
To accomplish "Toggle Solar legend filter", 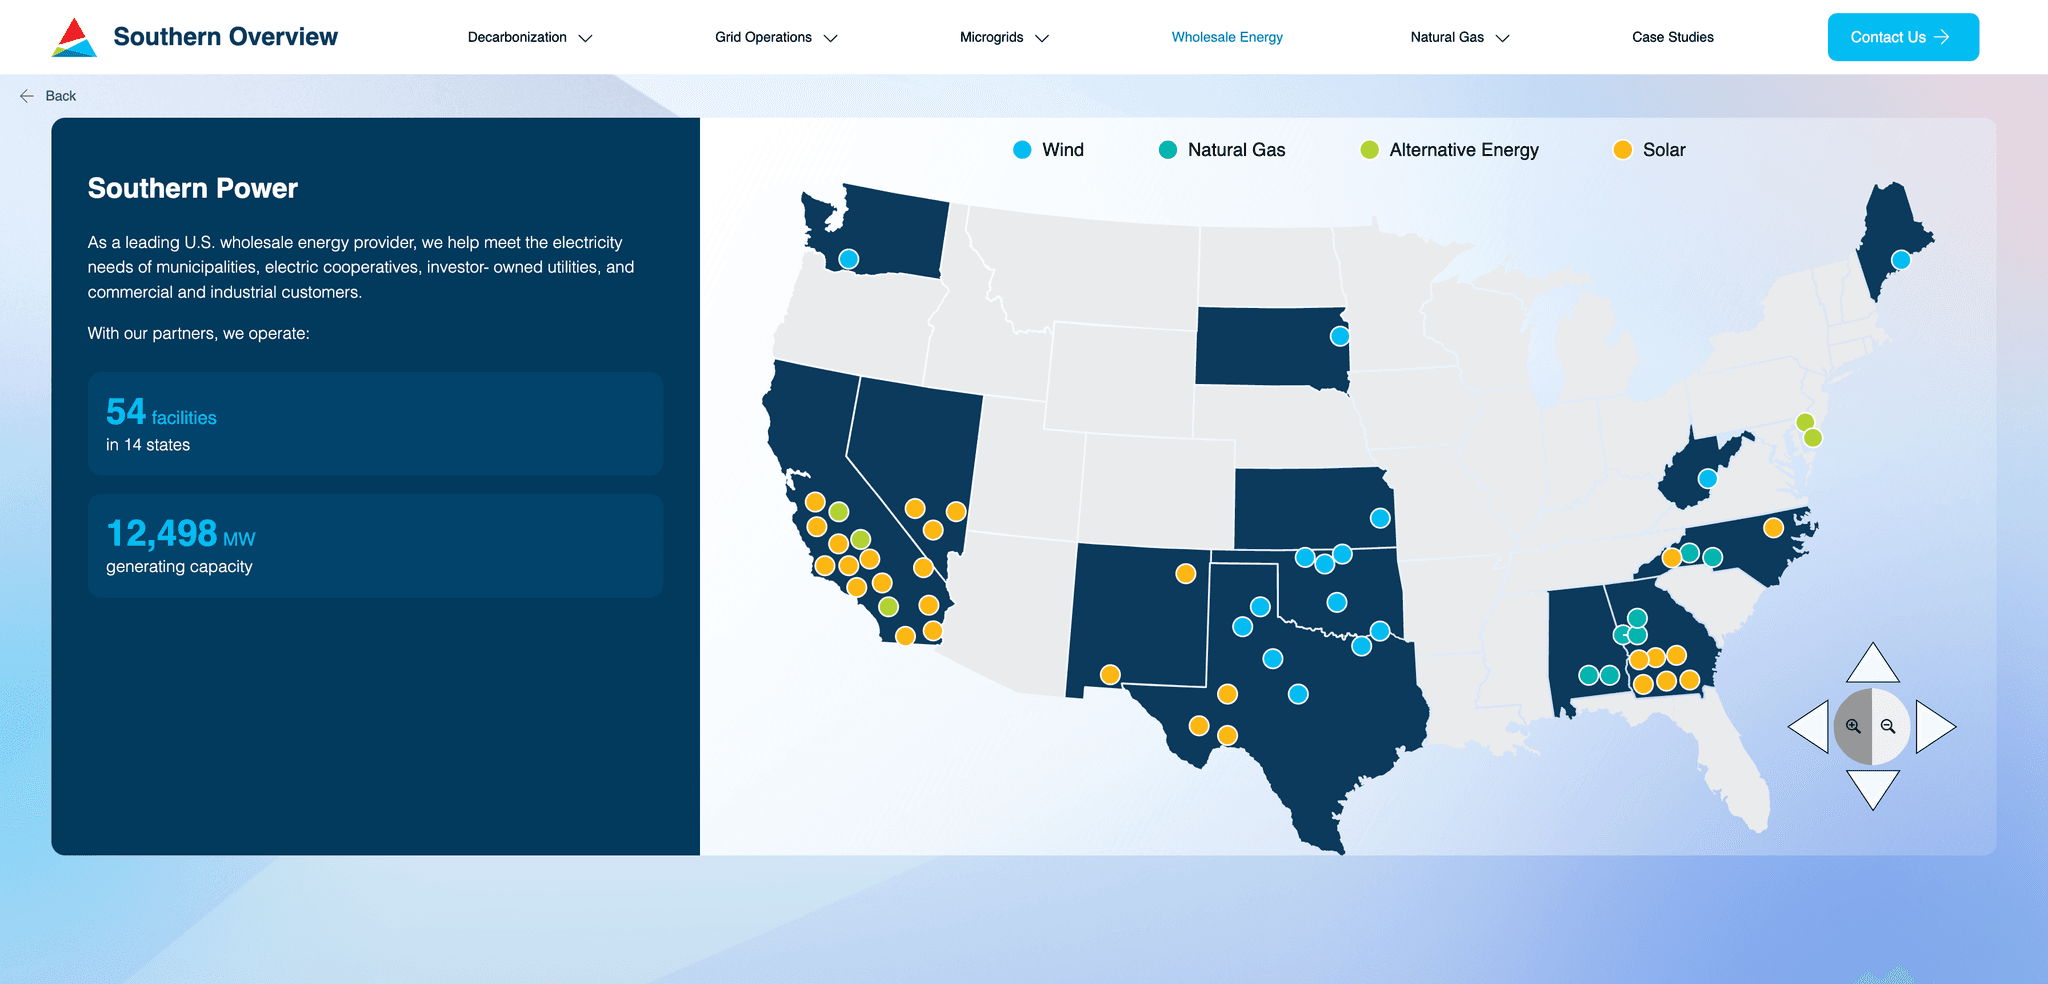I will point(1650,150).
